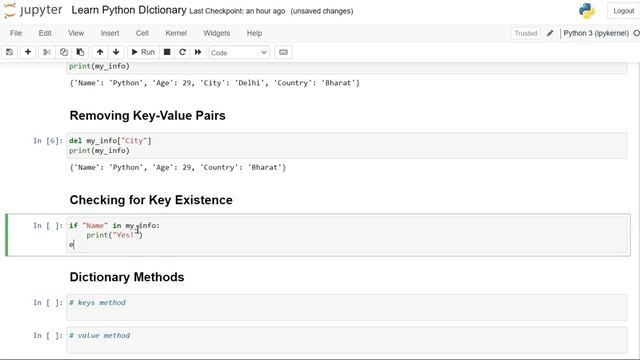Viewport: 640px width, 360px height.
Task: Click Last Checkpoint an hour ago text
Action: 237,11
